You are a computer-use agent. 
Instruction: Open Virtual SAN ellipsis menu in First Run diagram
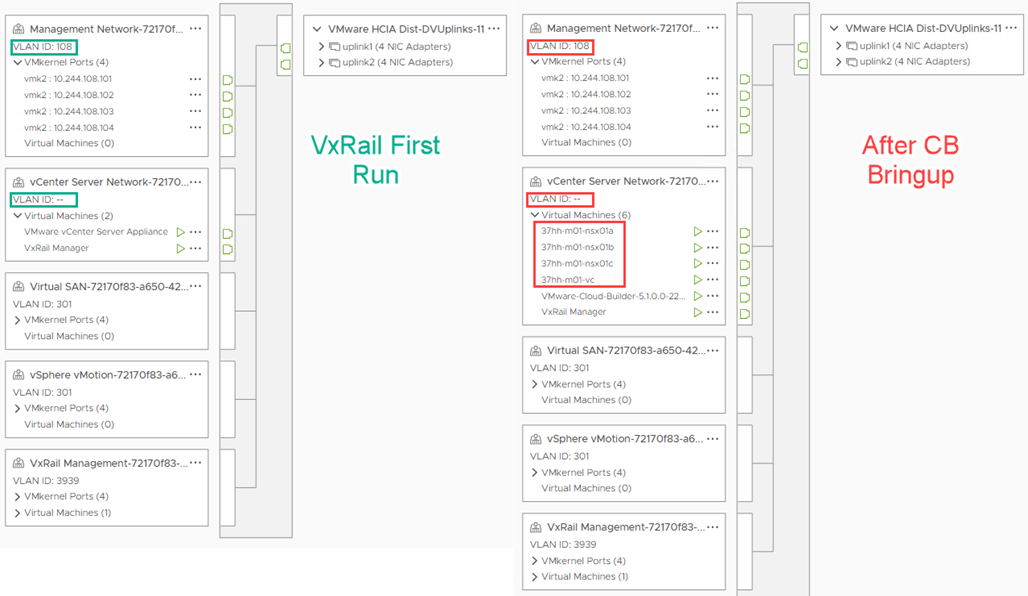click(195, 287)
